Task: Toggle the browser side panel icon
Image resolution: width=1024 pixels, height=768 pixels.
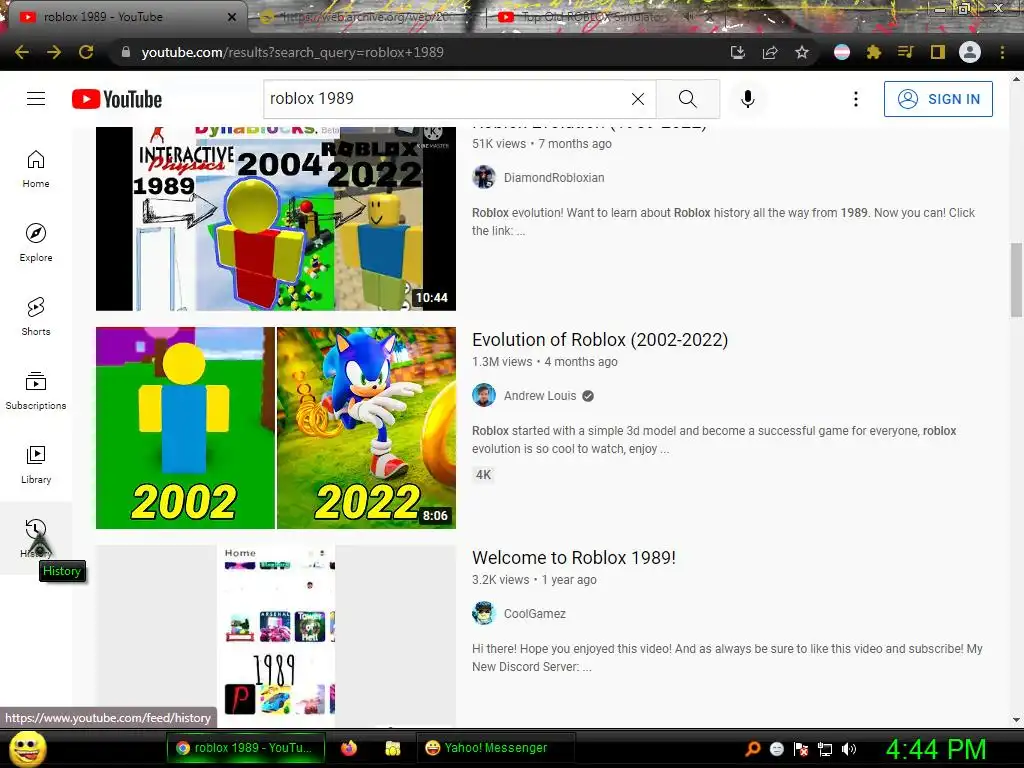Action: coord(938,52)
